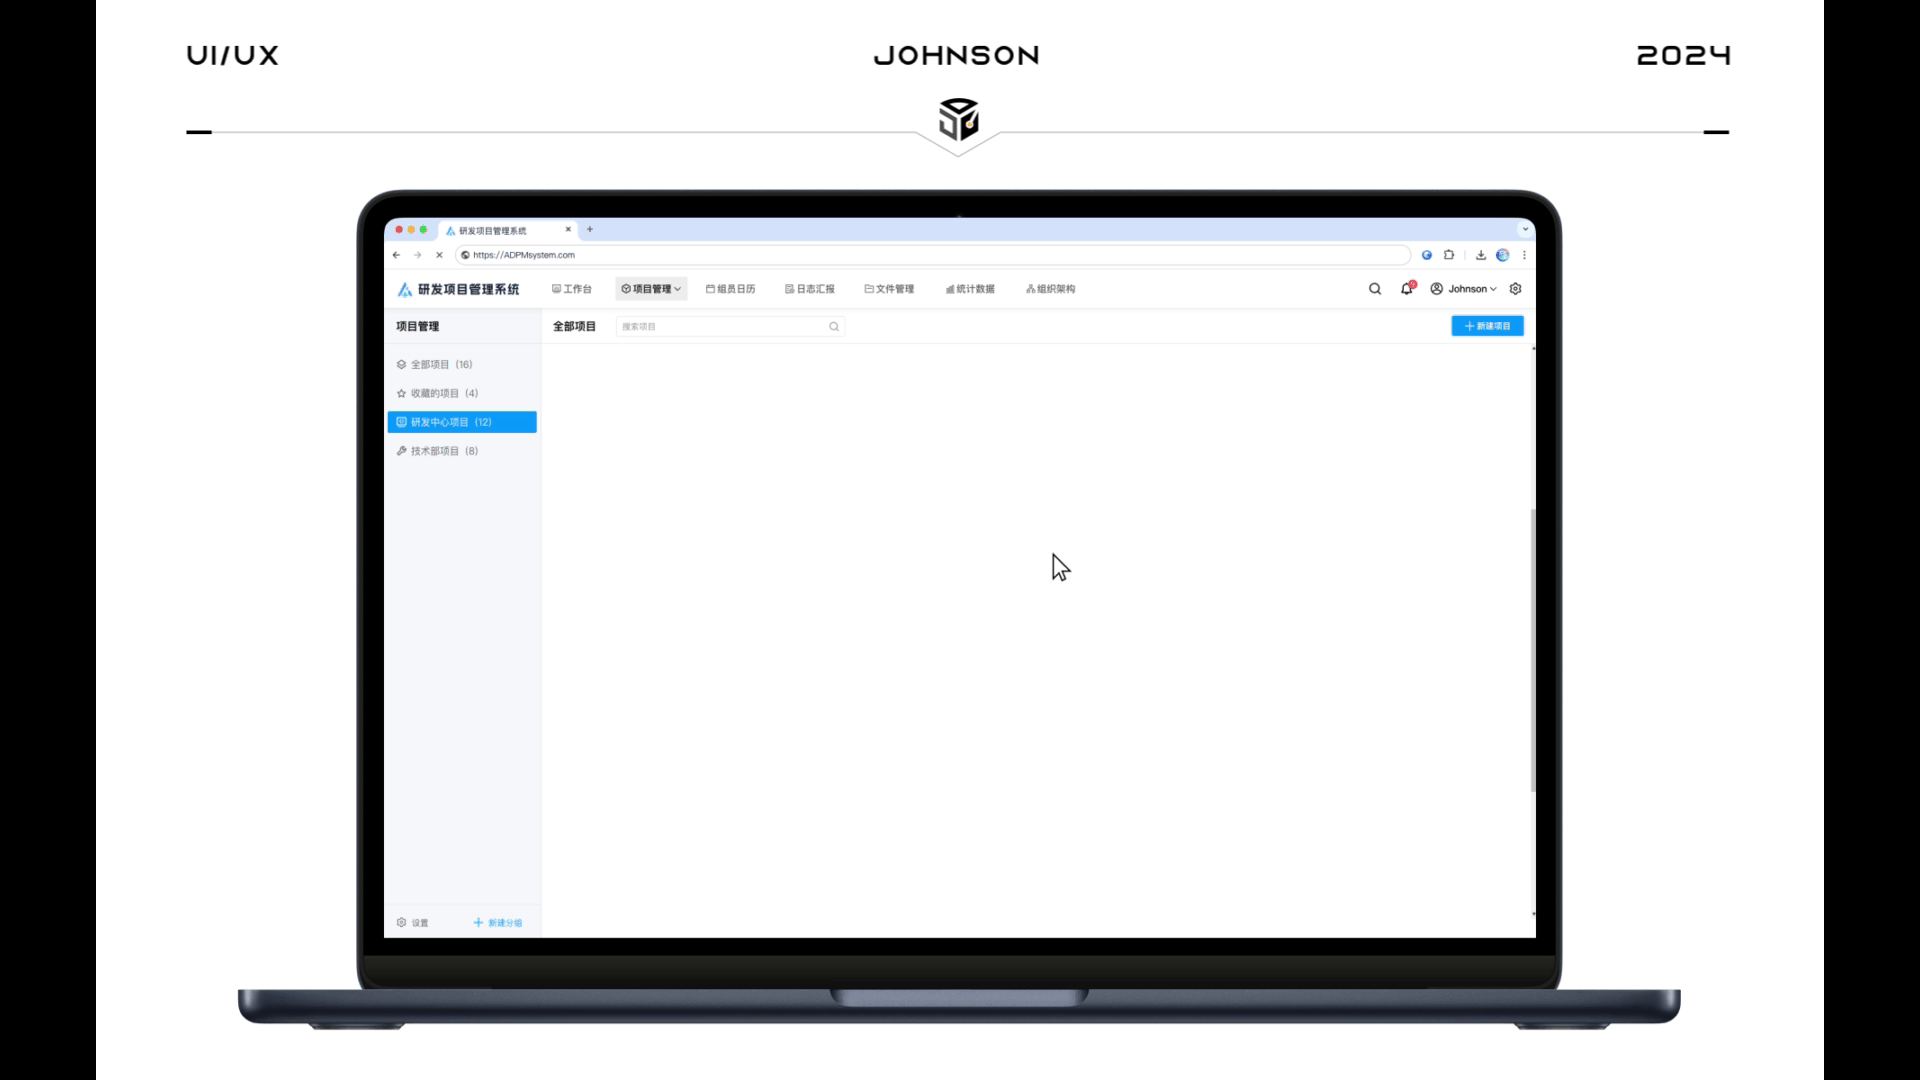The width and height of the screenshot is (1920, 1080).
Task: Open browser downloads icon
Action: [1481, 255]
